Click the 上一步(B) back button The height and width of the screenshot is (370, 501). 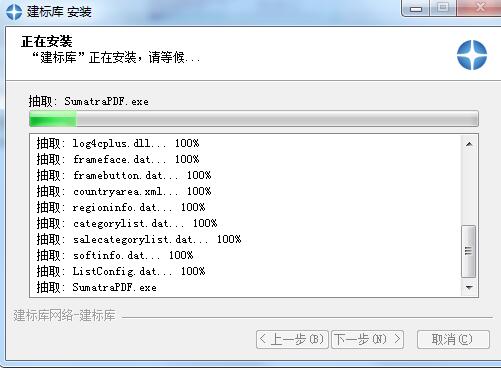click(292, 339)
